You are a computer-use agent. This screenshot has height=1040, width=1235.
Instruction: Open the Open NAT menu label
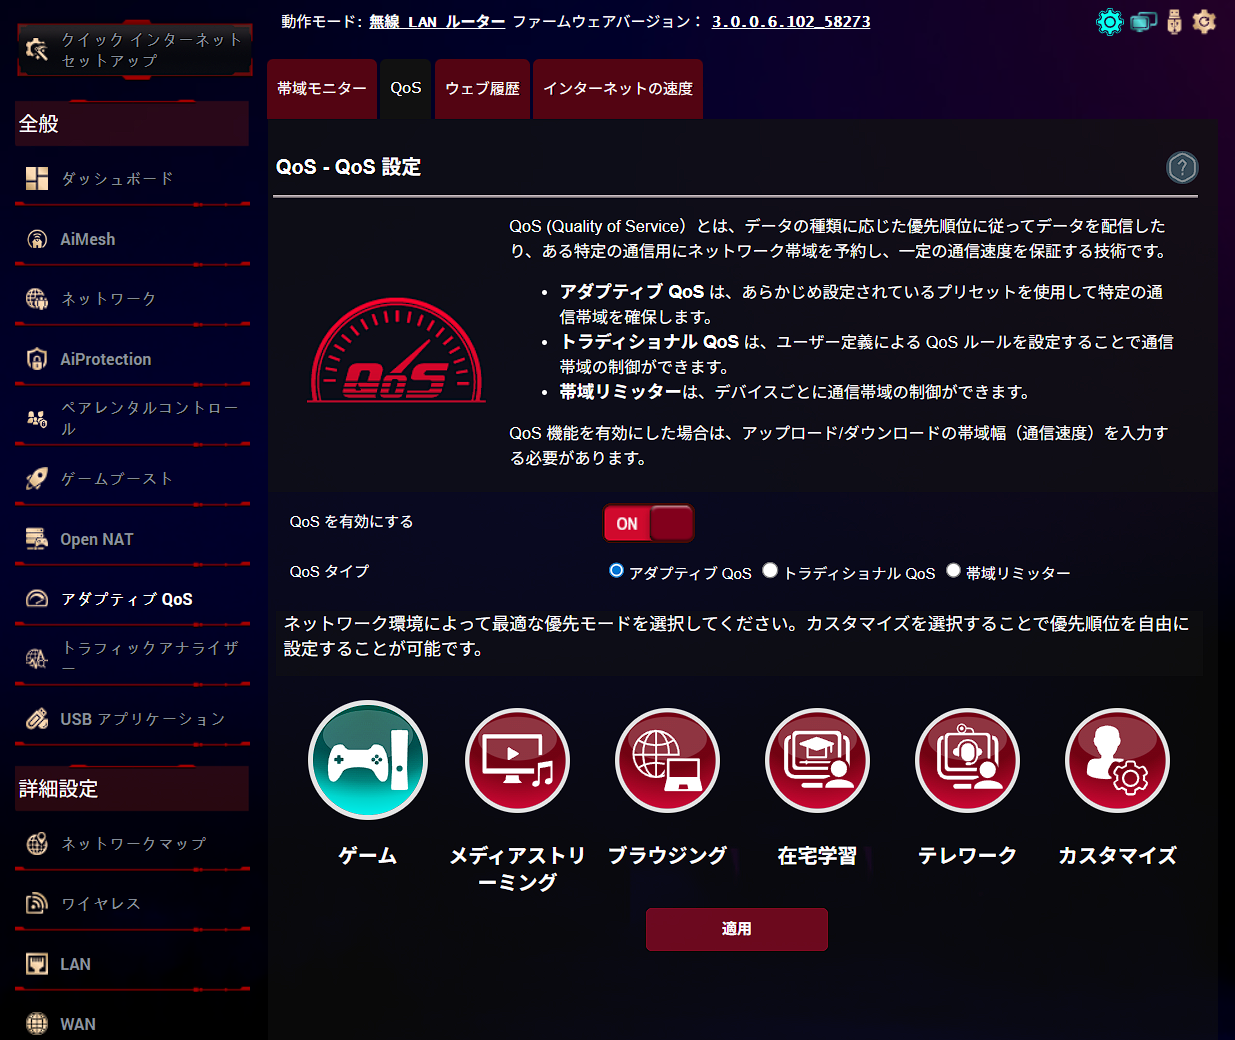pyautogui.click(x=96, y=539)
